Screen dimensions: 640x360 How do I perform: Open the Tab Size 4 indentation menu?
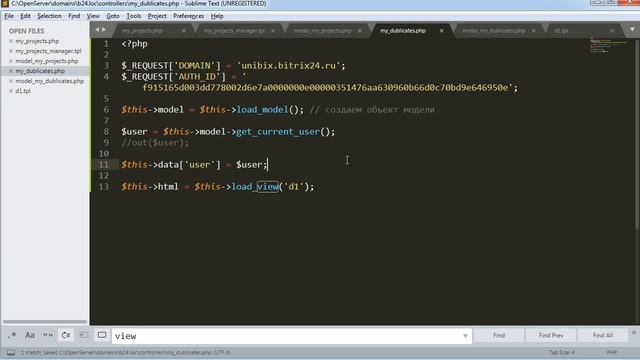562,352
